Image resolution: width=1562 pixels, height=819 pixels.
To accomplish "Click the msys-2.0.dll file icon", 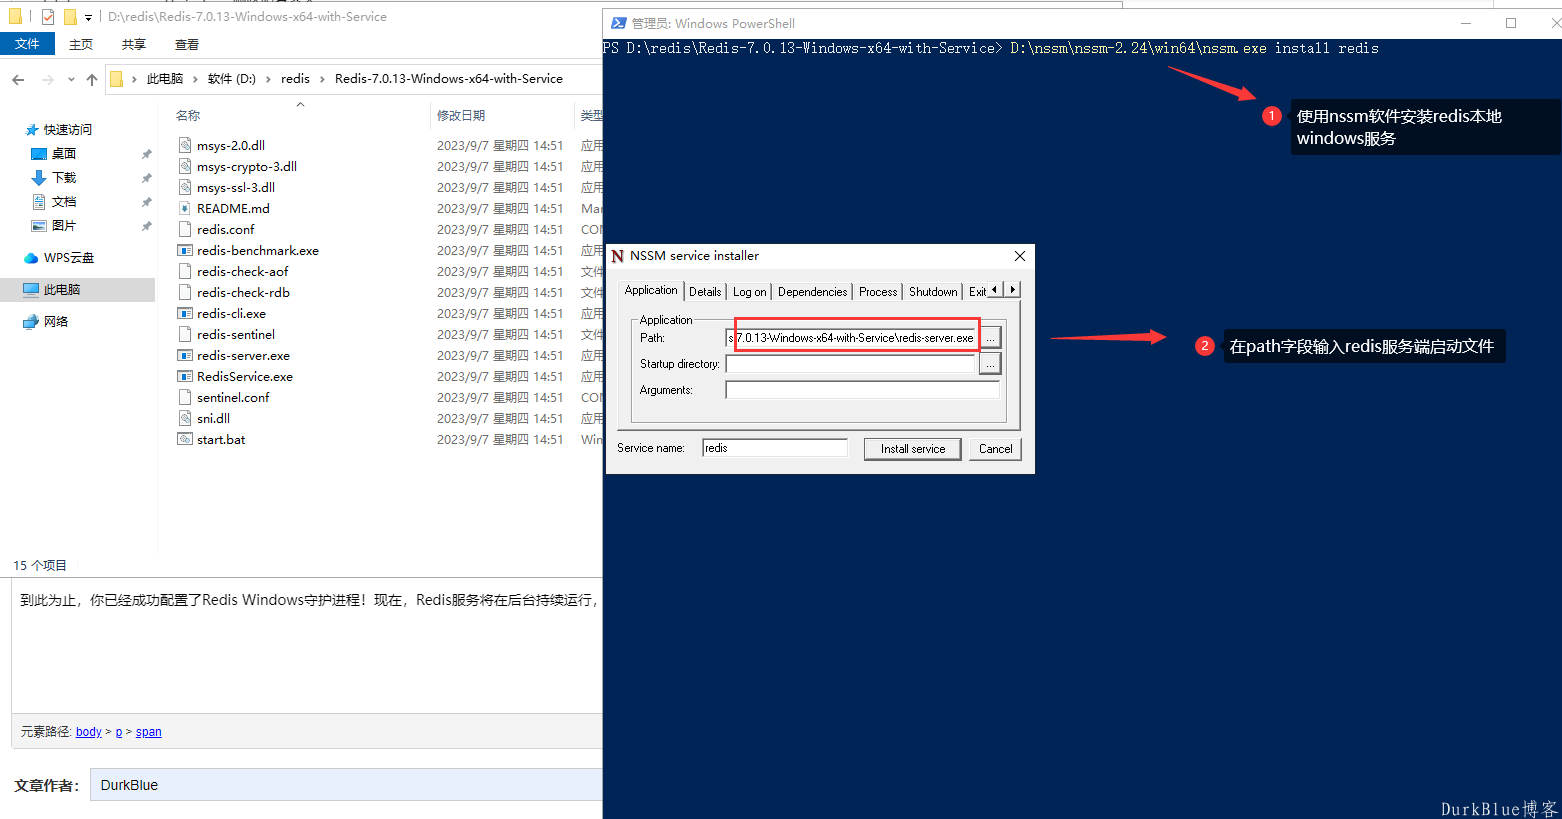I will point(185,145).
